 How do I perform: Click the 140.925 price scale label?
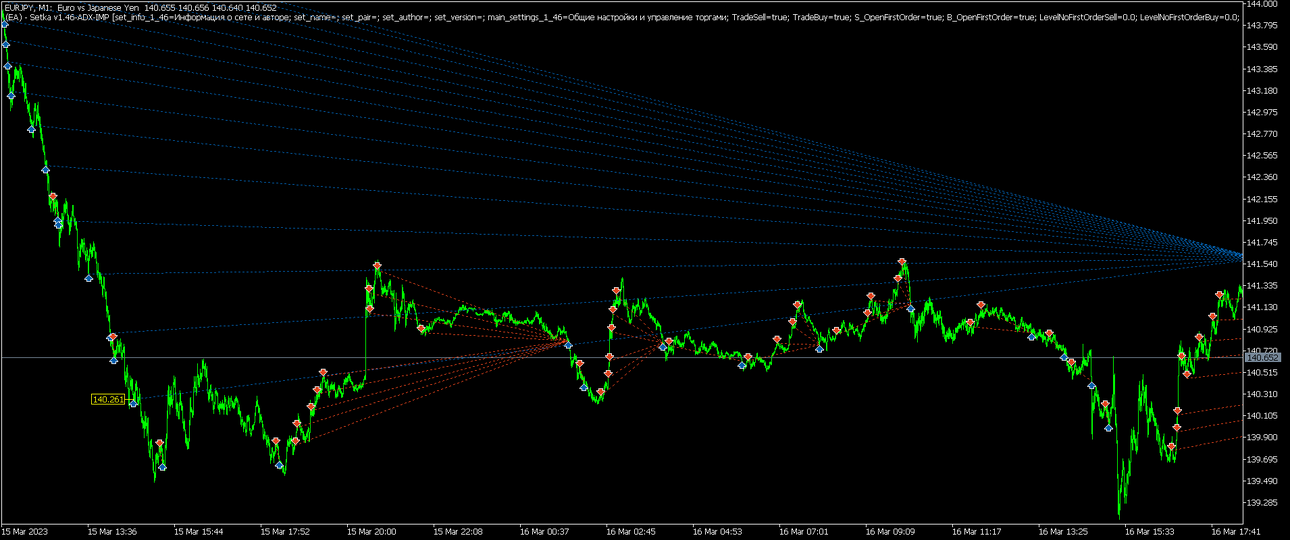coord(1263,329)
